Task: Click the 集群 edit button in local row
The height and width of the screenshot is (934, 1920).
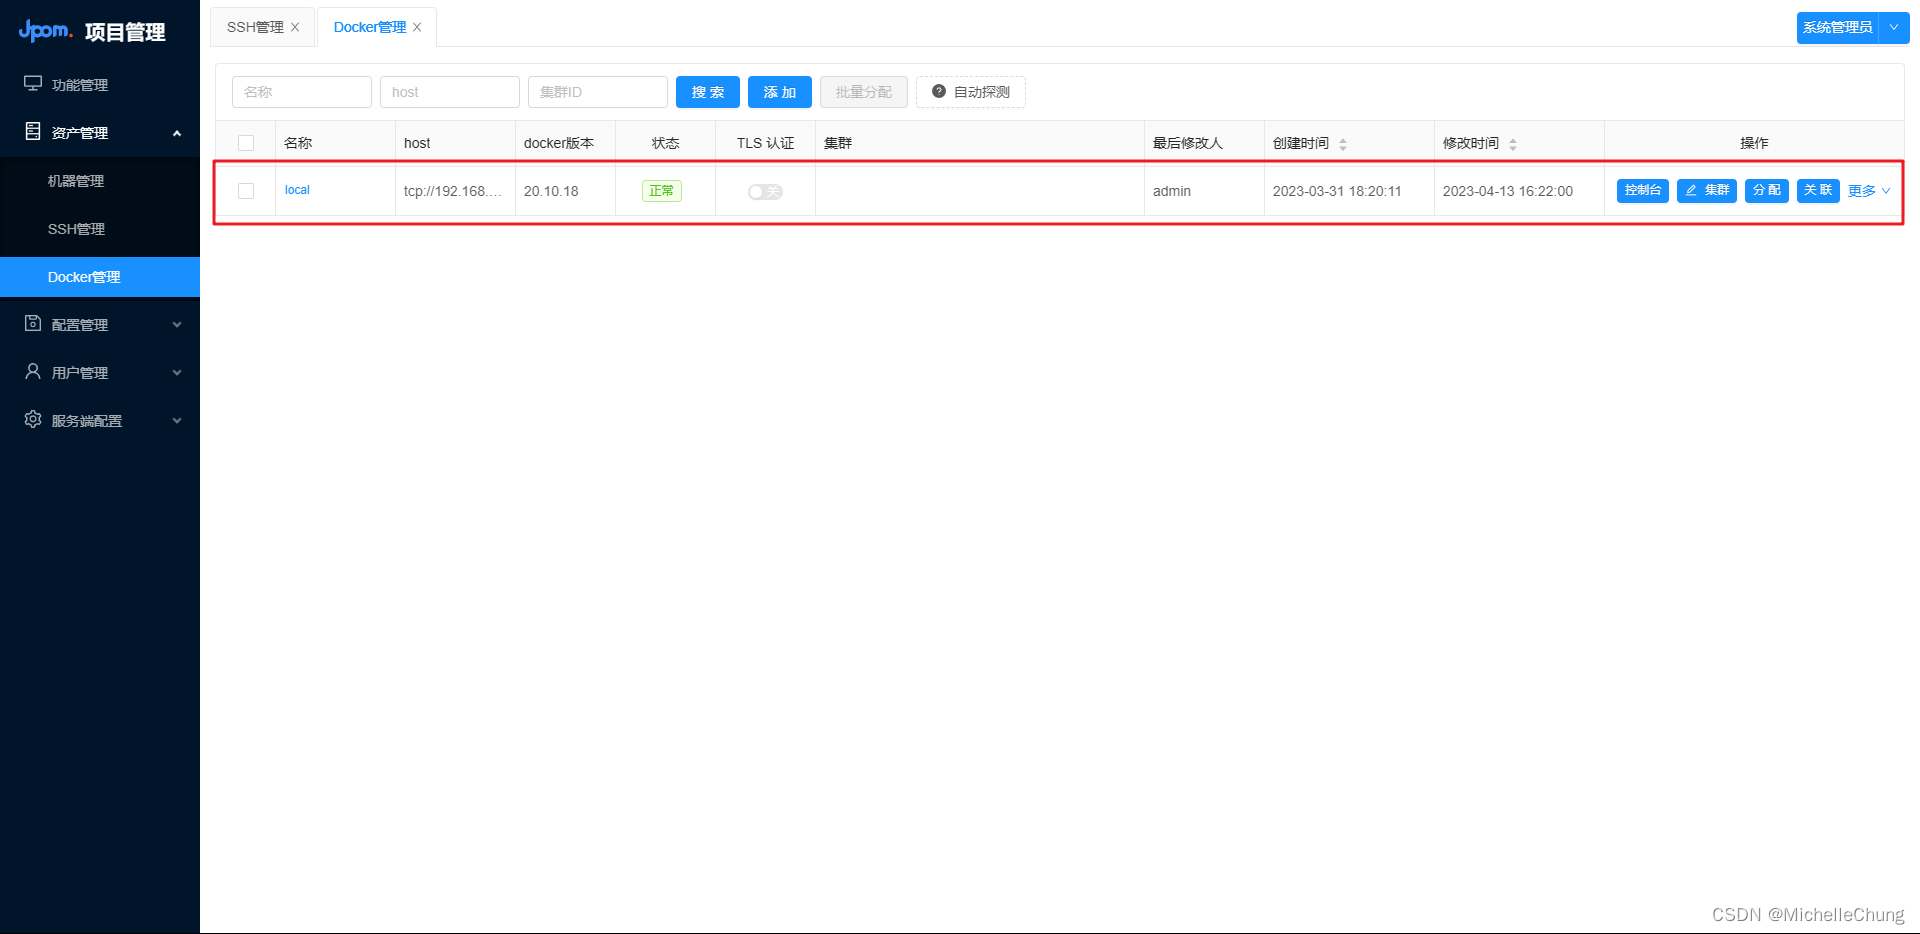Action: pyautogui.click(x=1707, y=190)
